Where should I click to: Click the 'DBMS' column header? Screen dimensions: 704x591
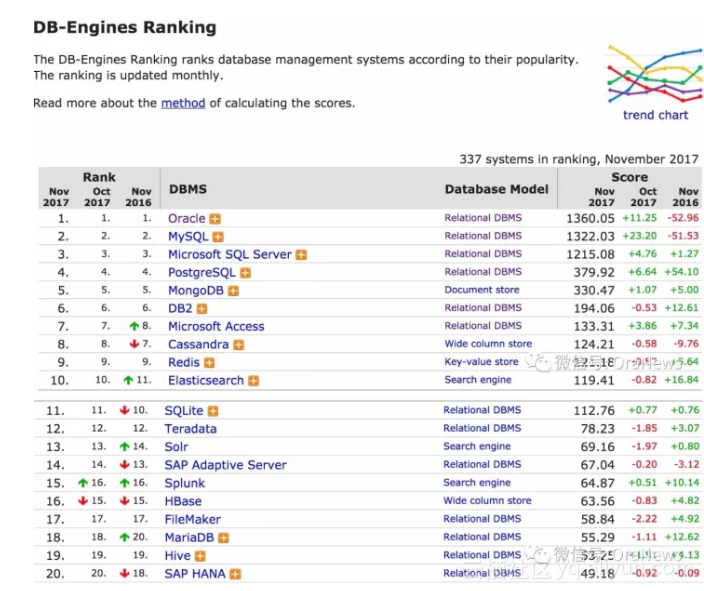188,189
